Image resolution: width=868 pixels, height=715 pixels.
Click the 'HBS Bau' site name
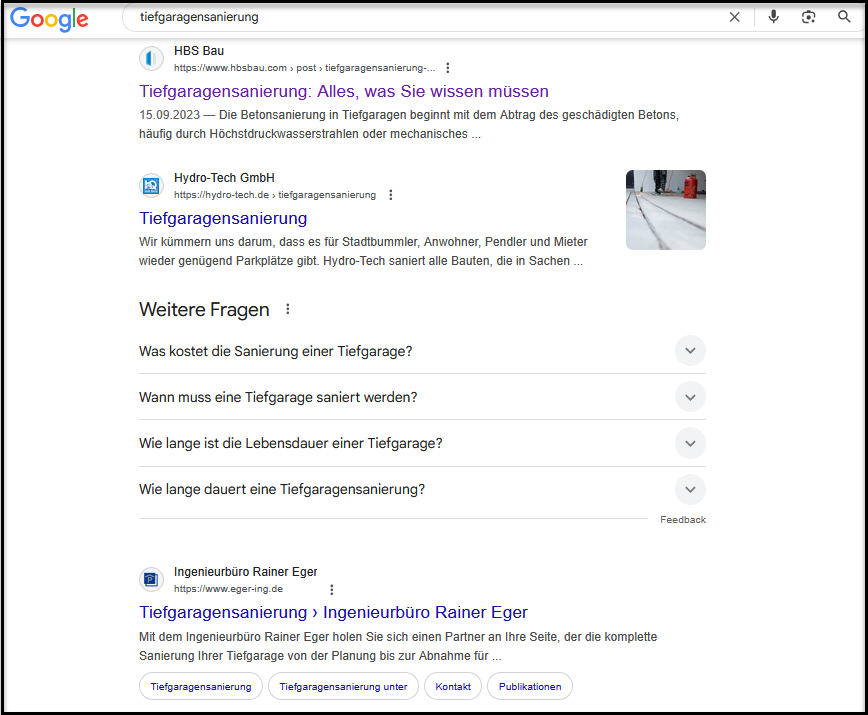(199, 51)
